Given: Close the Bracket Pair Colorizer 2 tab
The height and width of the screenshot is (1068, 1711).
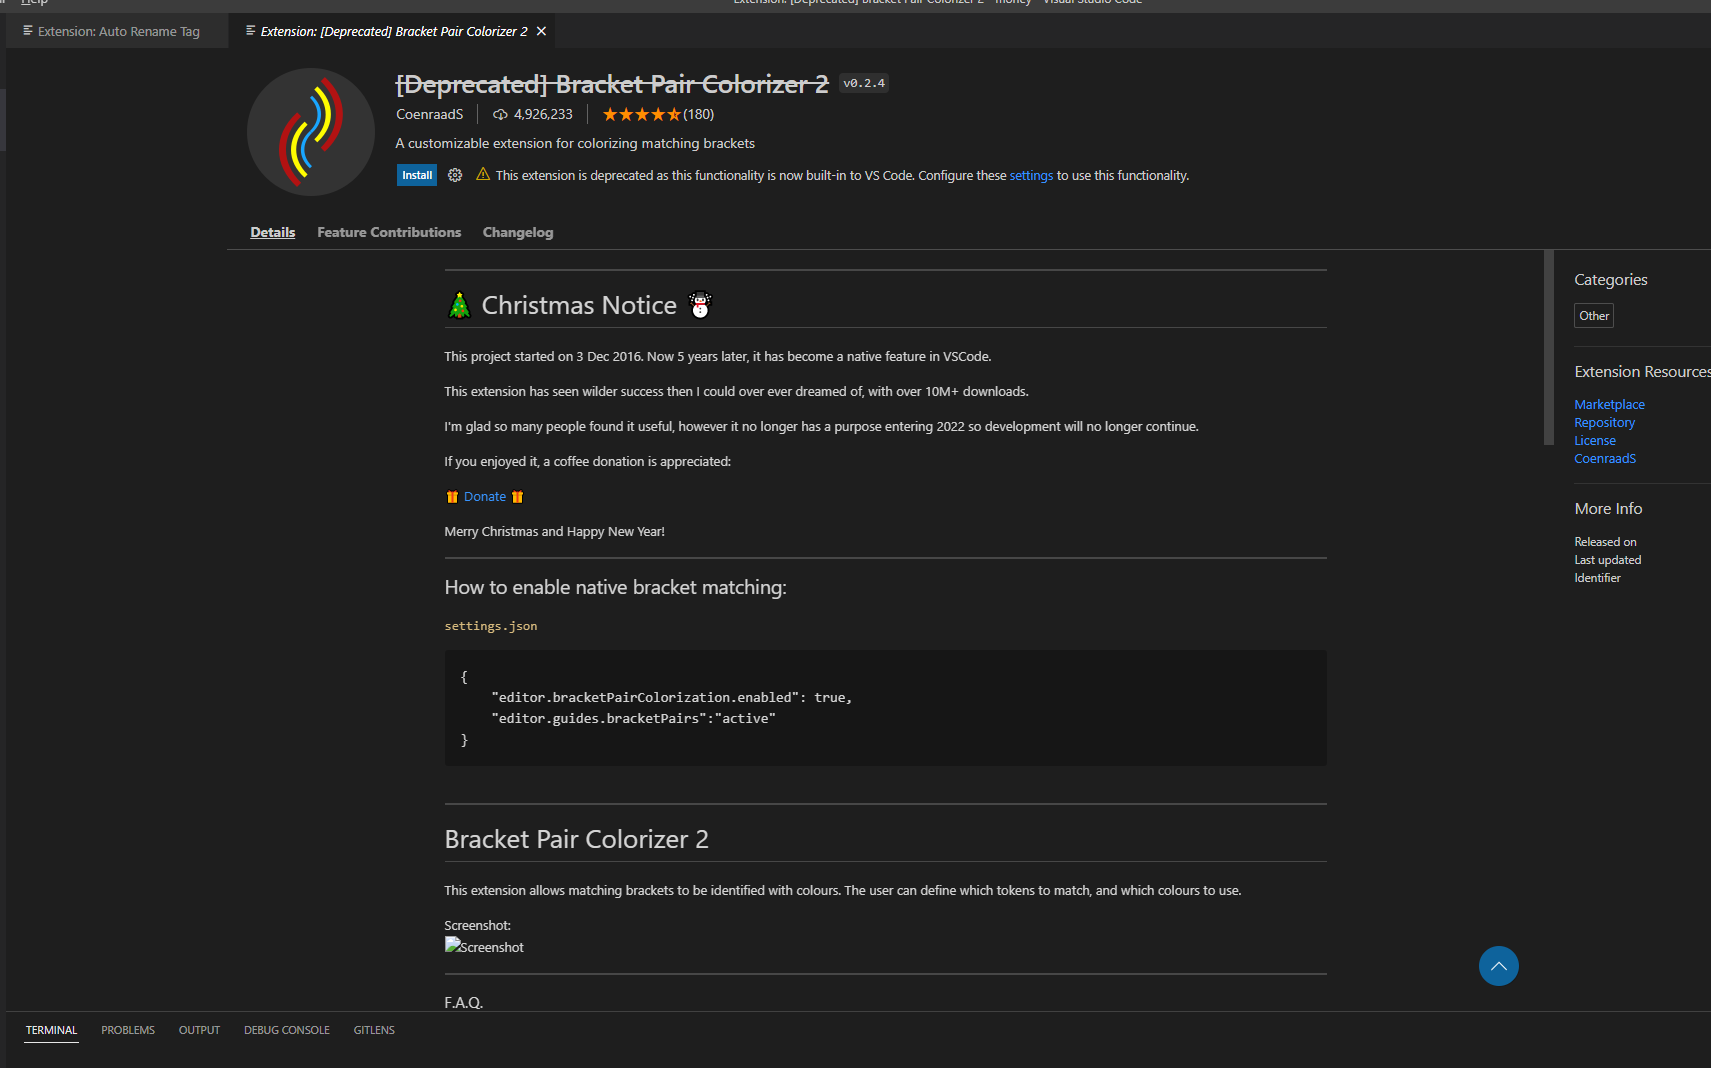Looking at the screenshot, I should tap(541, 31).
